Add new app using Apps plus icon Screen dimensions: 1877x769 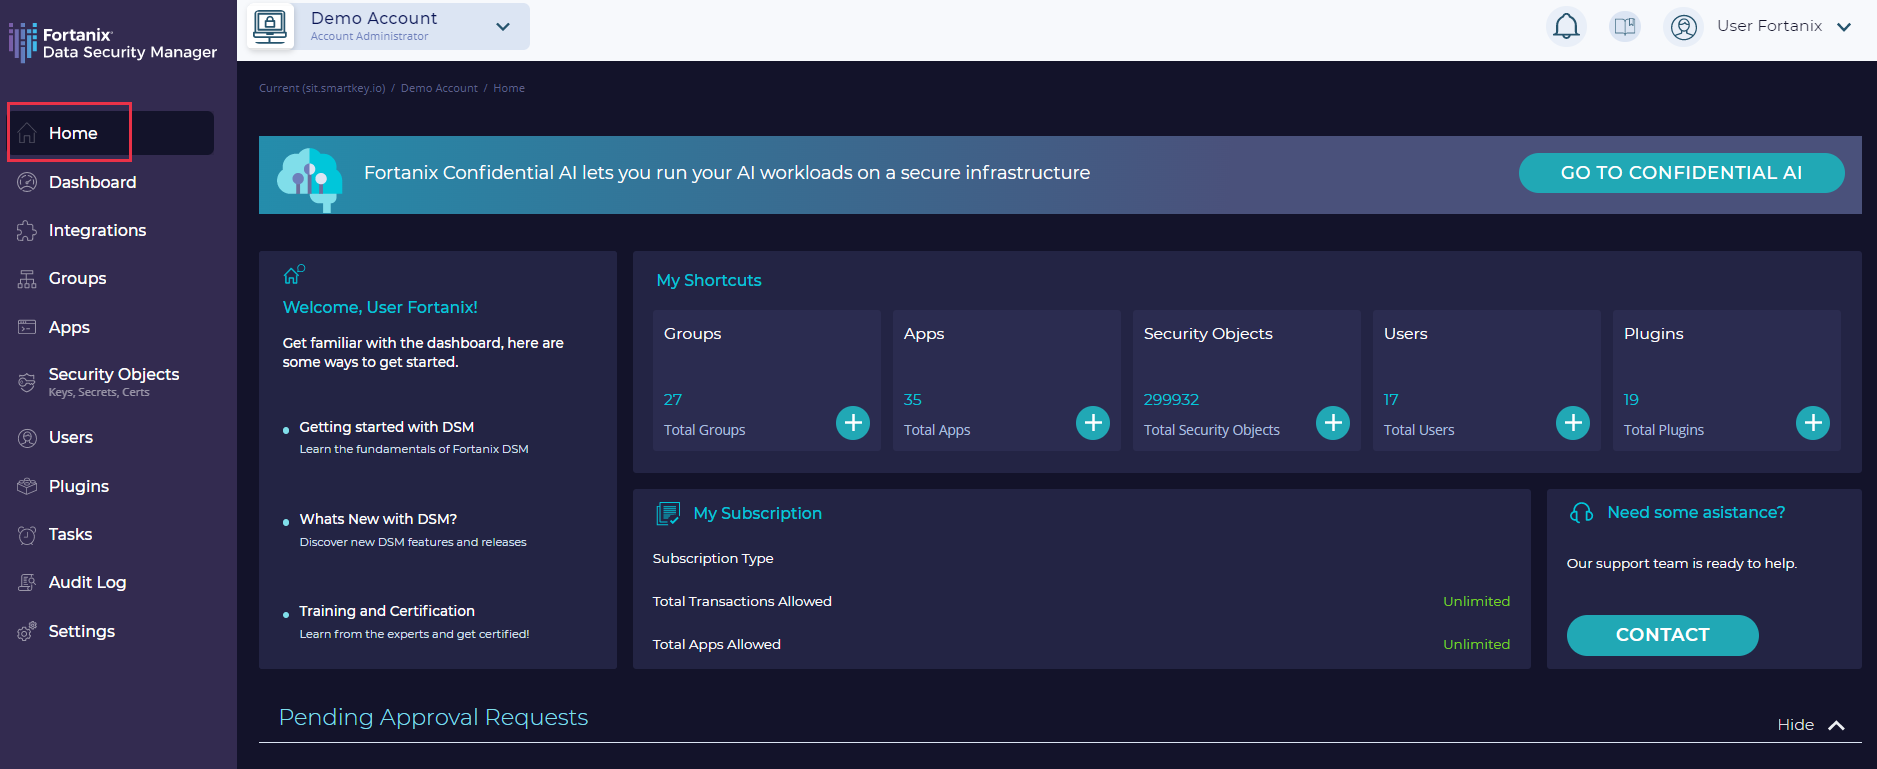[x=1092, y=423]
